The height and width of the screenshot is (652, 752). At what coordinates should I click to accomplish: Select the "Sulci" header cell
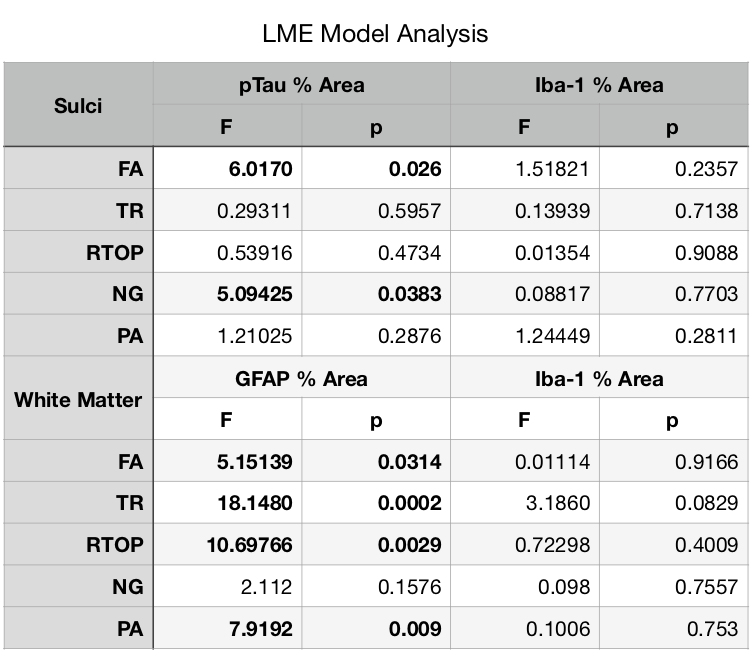click(x=77, y=106)
